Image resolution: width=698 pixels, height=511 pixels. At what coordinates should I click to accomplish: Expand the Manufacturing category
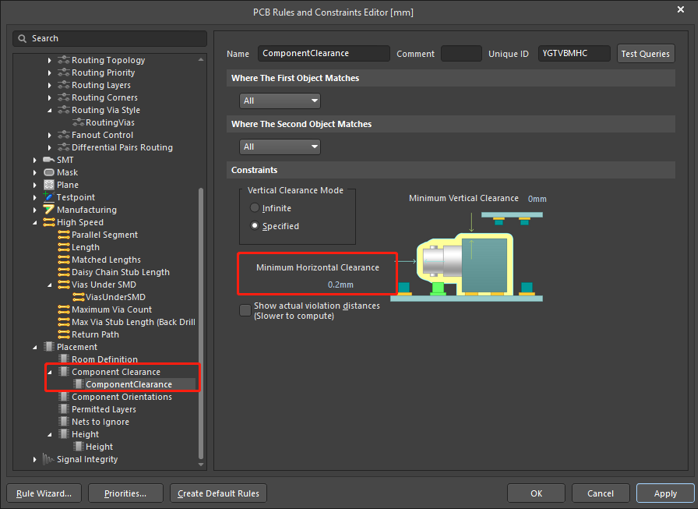tap(35, 210)
